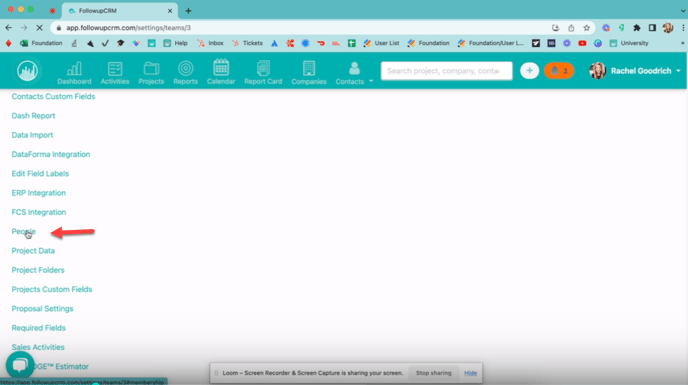Open the orange notifications bell
This screenshot has height=385, width=688.
coord(559,71)
